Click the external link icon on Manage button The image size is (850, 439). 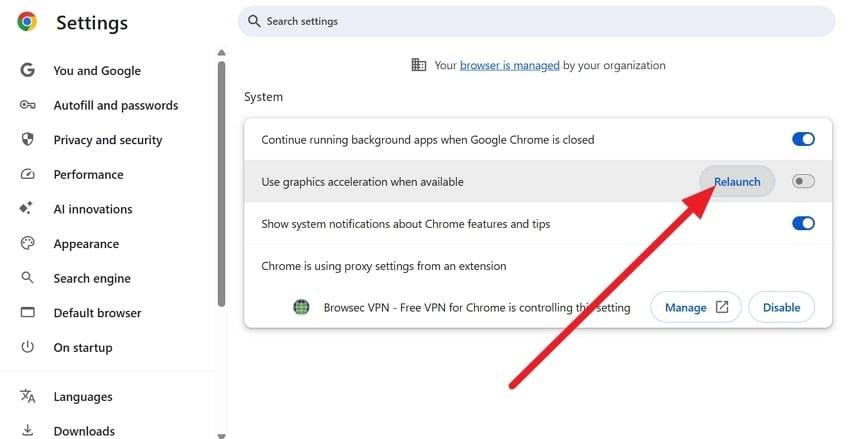click(722, 307)
